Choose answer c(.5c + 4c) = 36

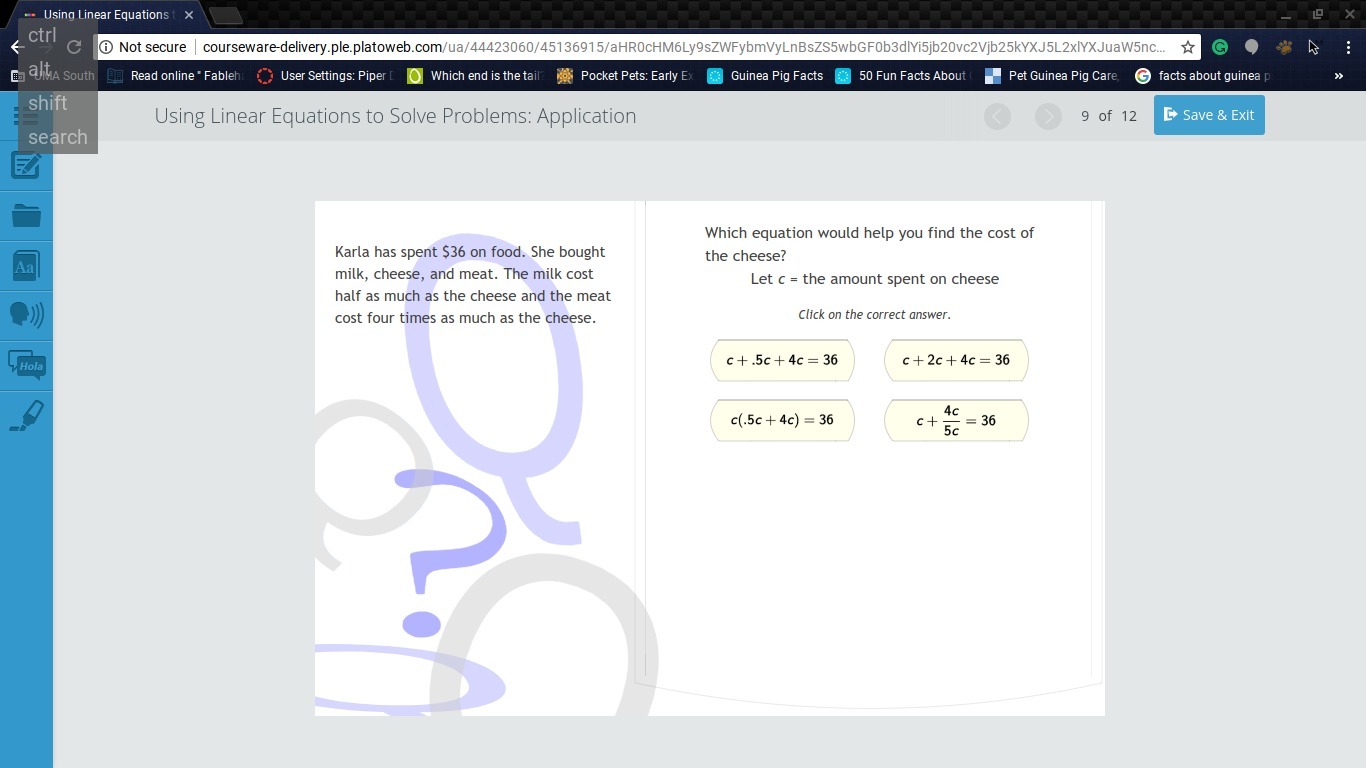pyautogui.click(x=782, y=420)
